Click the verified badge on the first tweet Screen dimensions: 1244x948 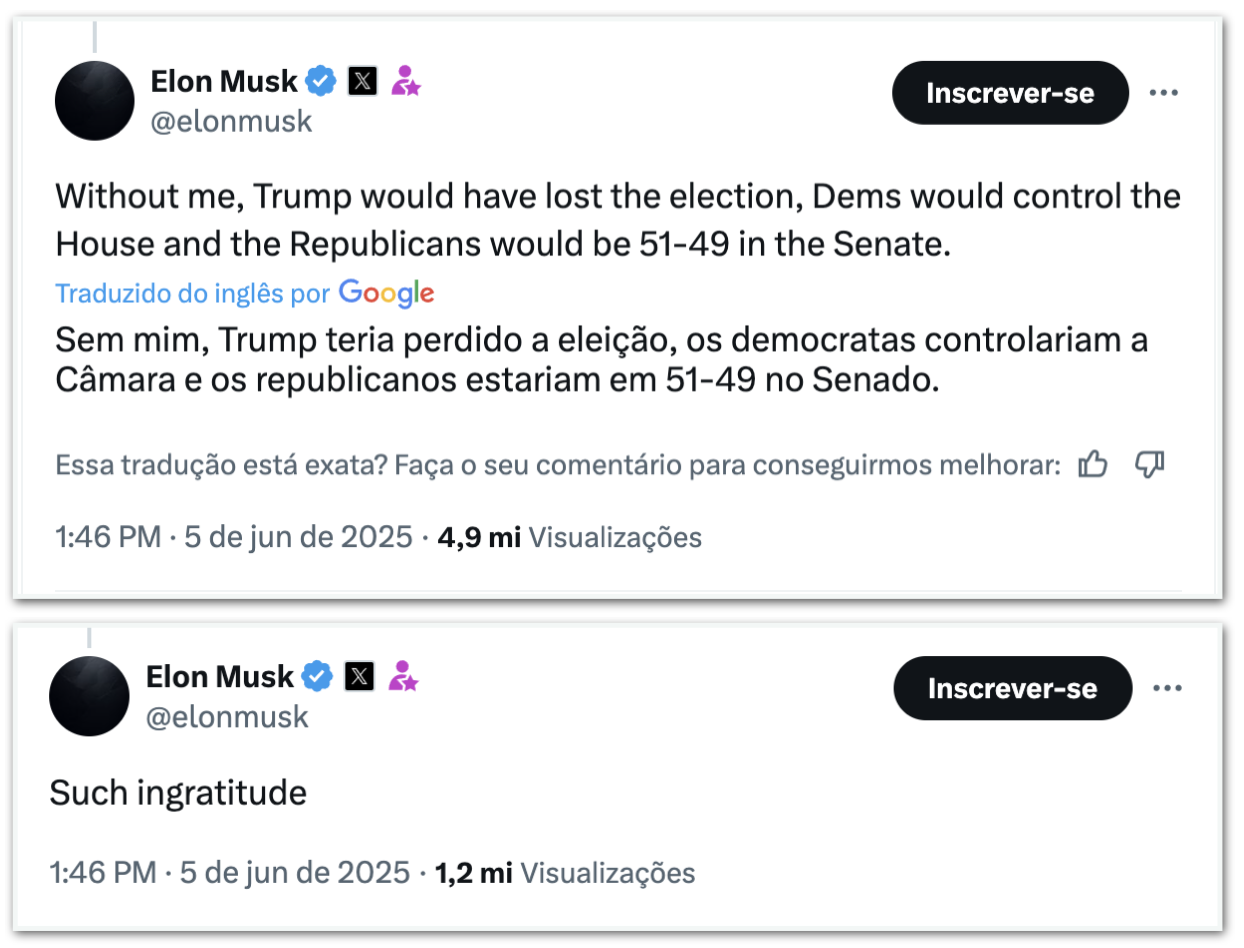(x=320, y=81)
